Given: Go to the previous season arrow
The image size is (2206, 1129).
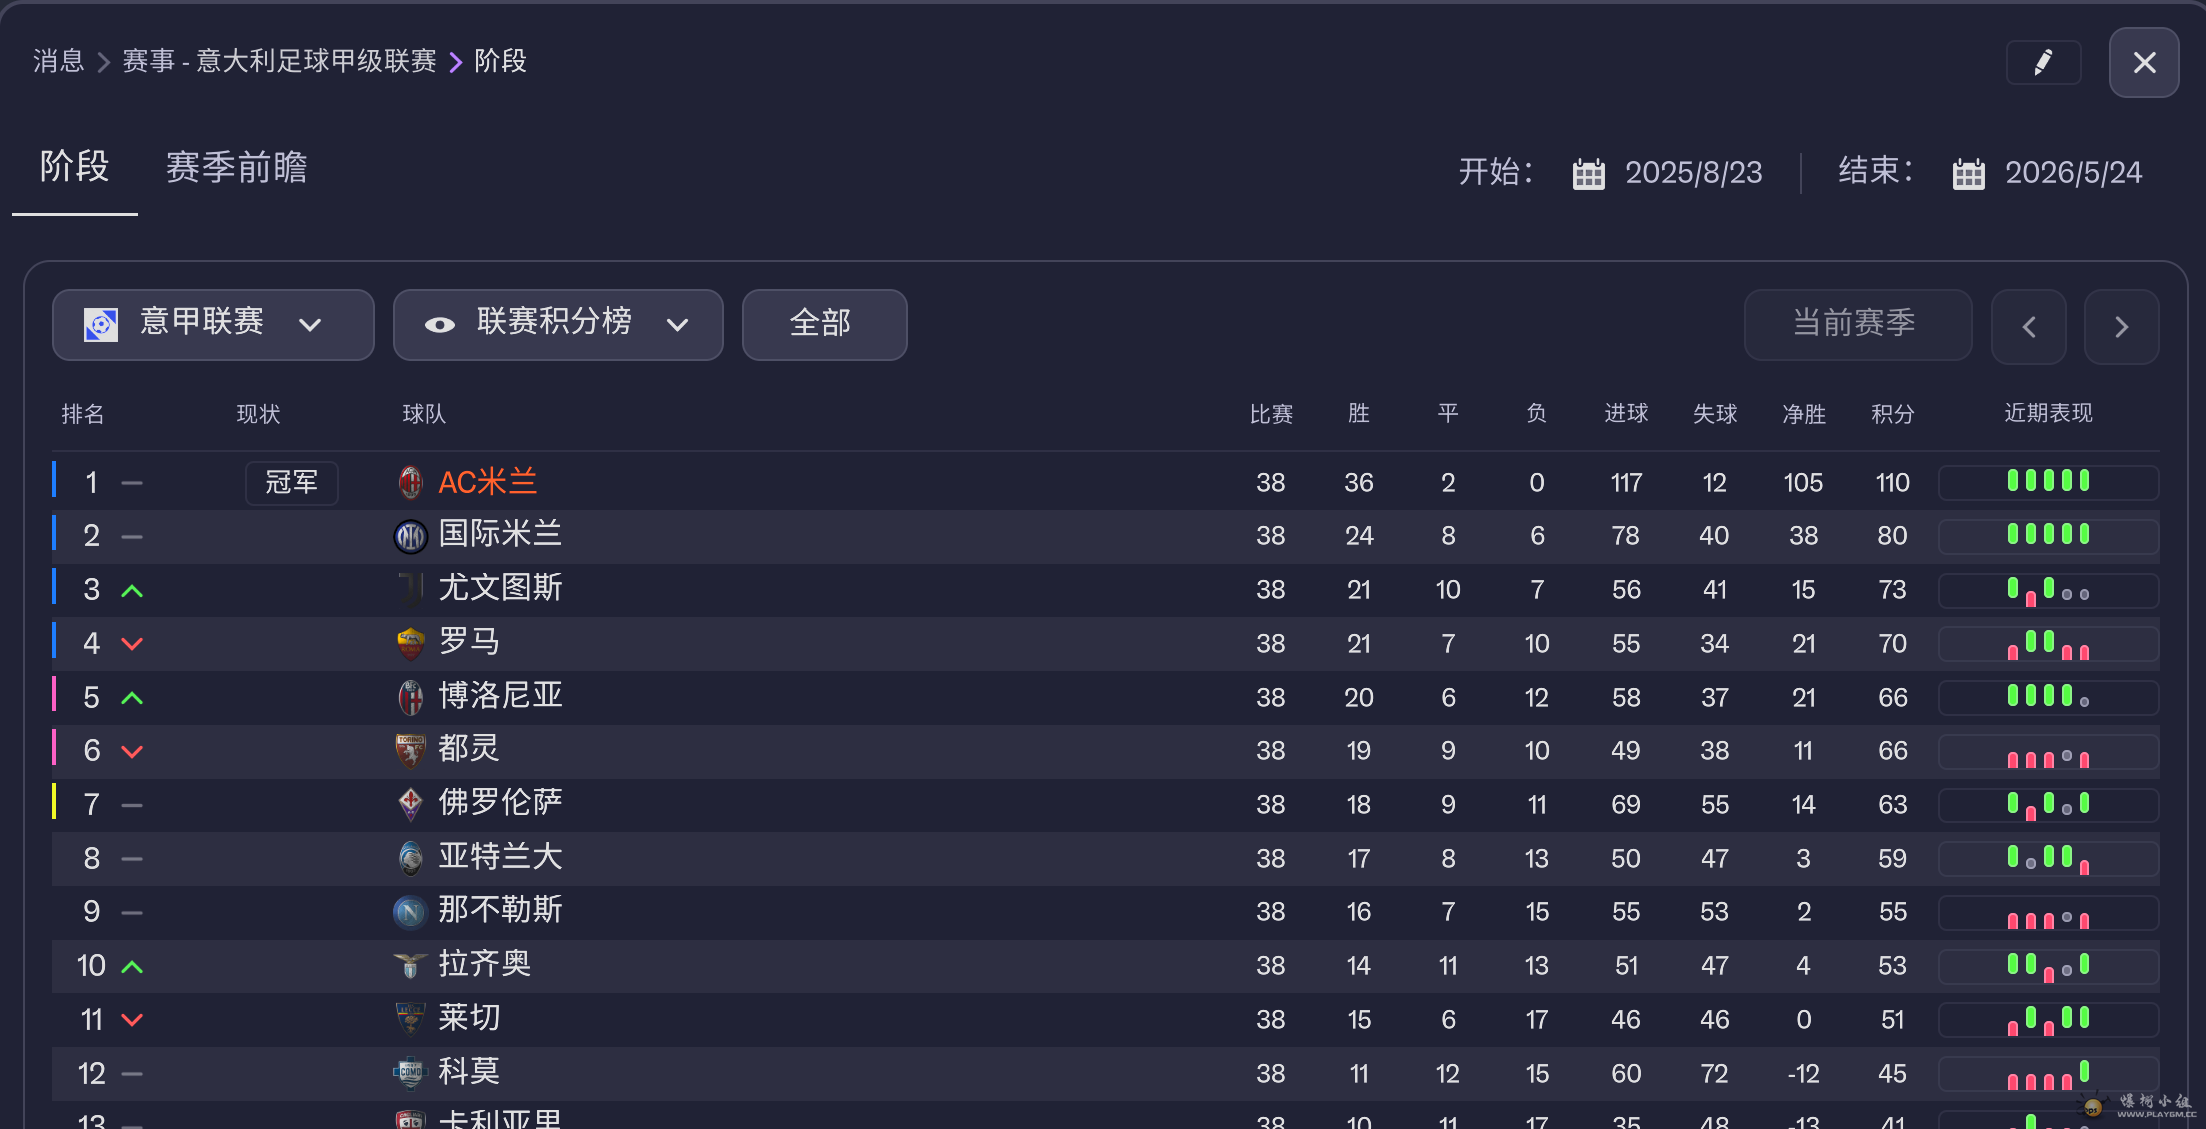Looking at the screenshot, I should click(2029, 327).
